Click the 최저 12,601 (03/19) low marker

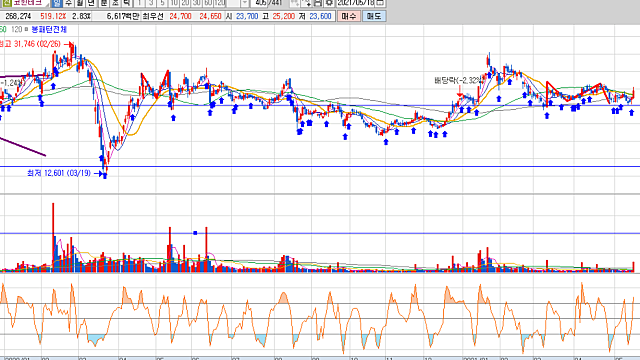point(59,173)
